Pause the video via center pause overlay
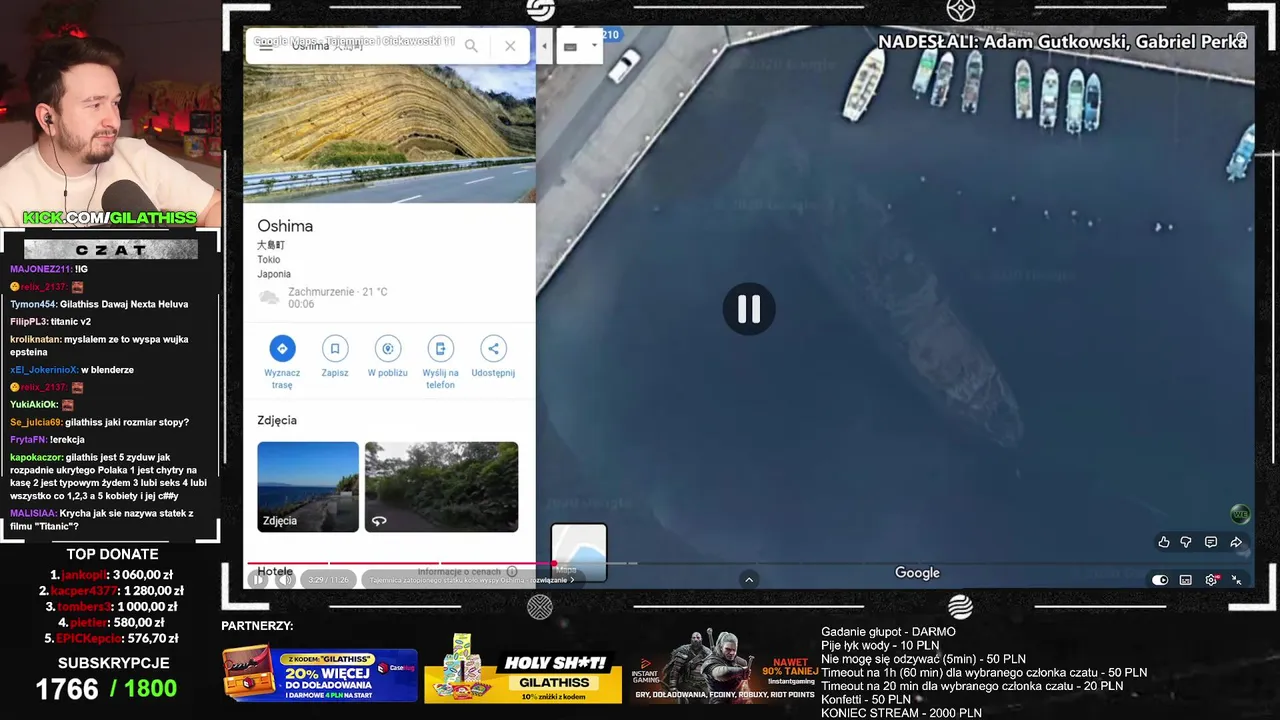 click(749, 309)
